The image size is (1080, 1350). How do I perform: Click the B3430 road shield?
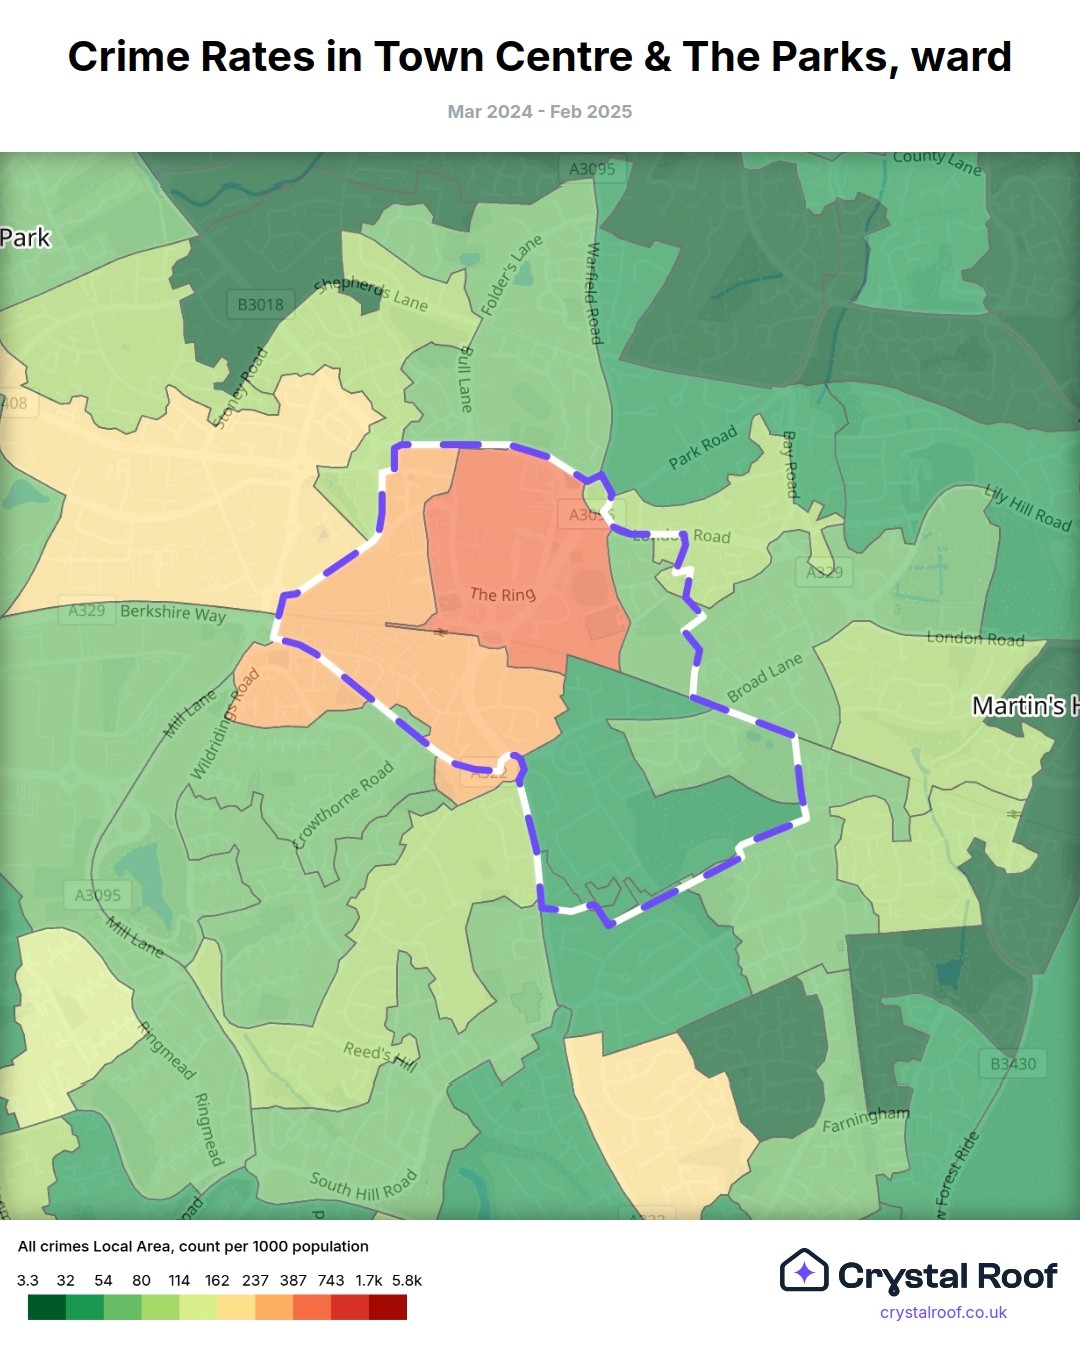pos(1013,1063)
